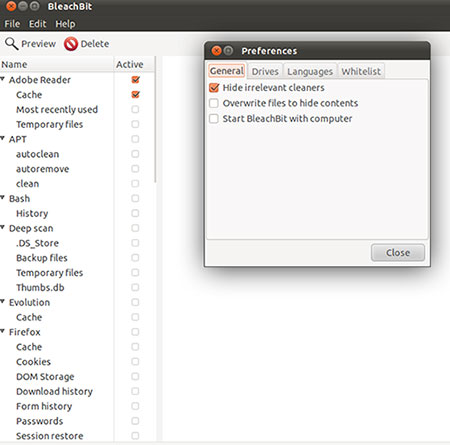
Task: Select the autoremove row
Action: click(x=77, y=169)
